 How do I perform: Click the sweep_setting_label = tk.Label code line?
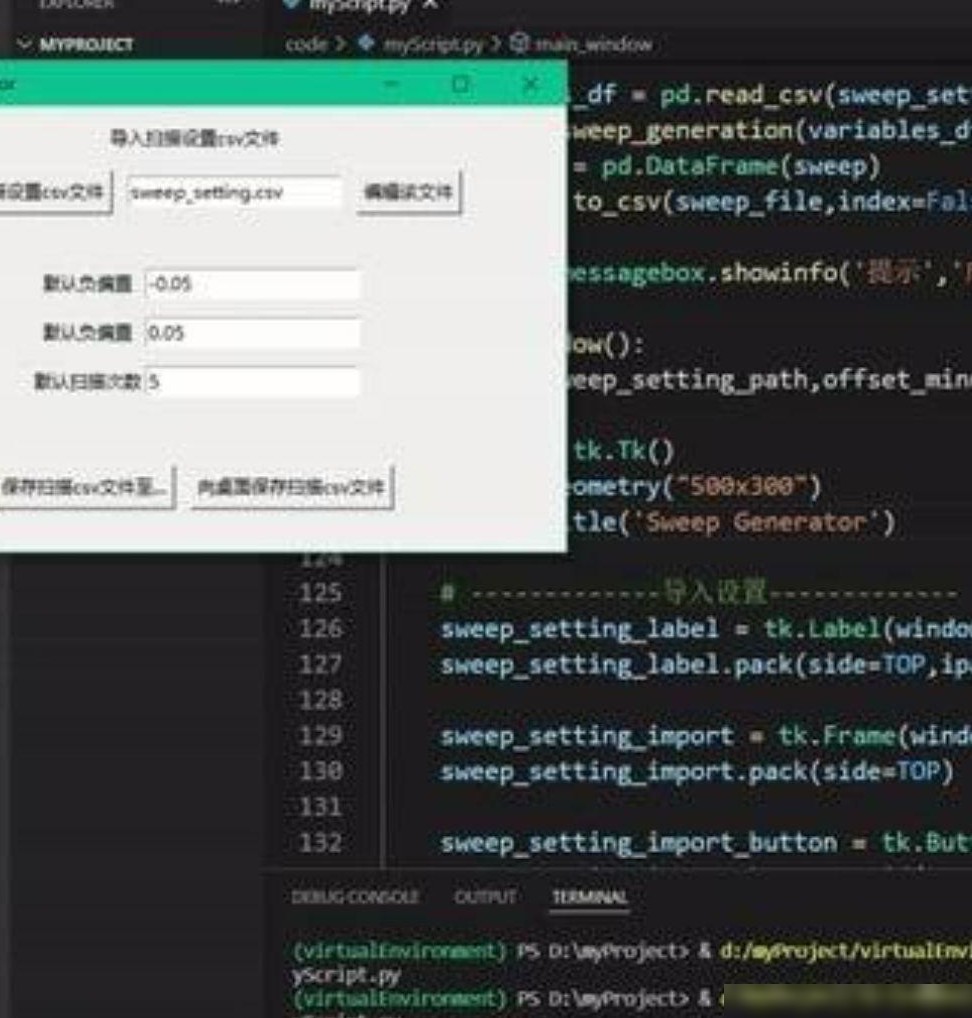coord(706,629)
